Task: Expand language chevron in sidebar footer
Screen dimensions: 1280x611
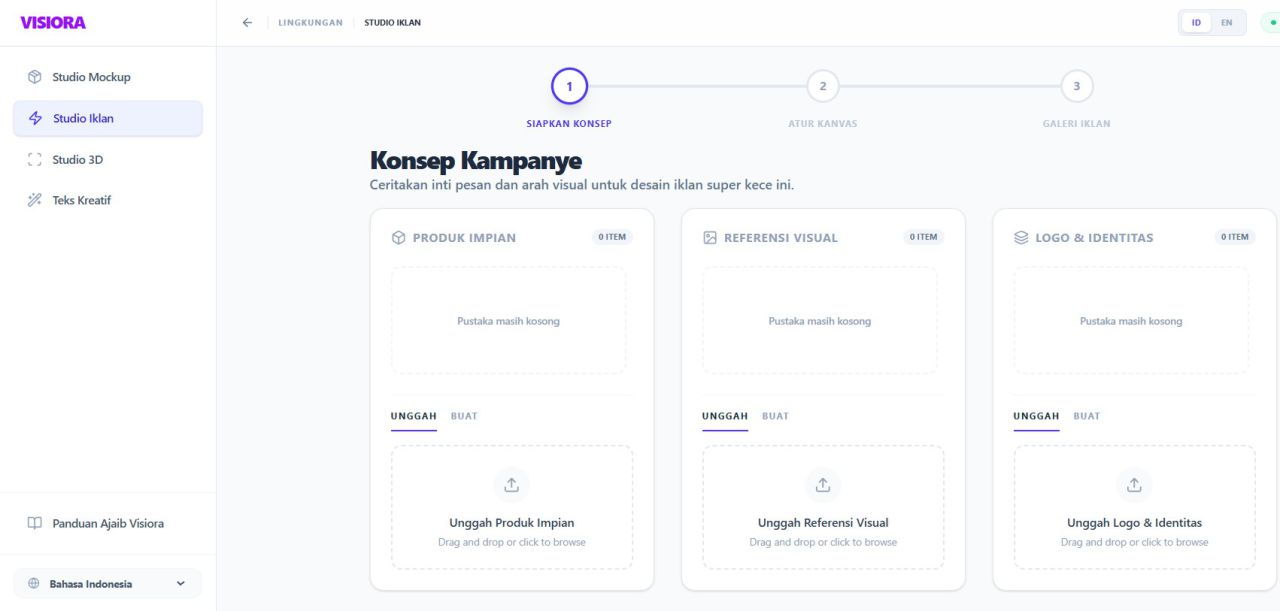Action: pyautogui.click(x=181, y=583)
